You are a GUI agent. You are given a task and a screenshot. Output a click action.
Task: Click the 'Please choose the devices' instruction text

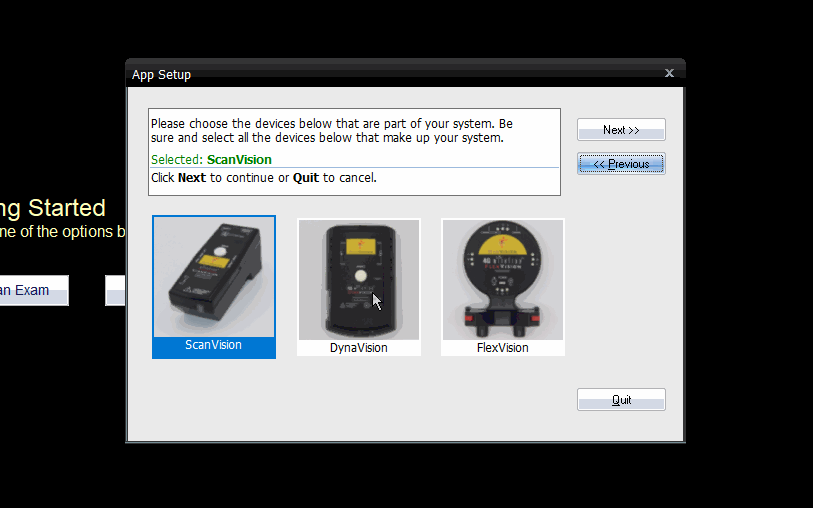[x=332, y=131]
